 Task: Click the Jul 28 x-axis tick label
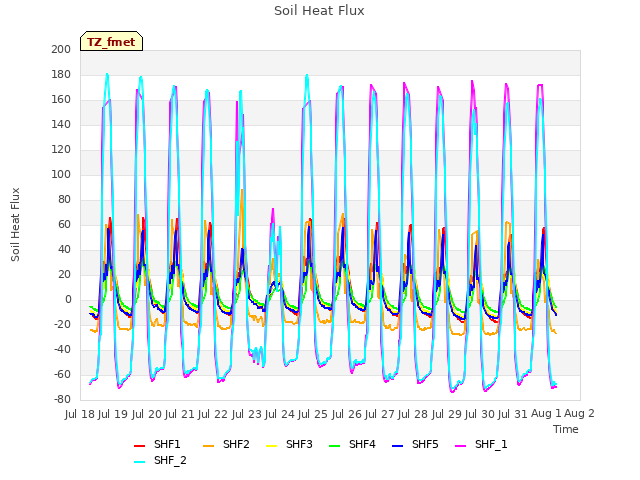coord(413,414)
